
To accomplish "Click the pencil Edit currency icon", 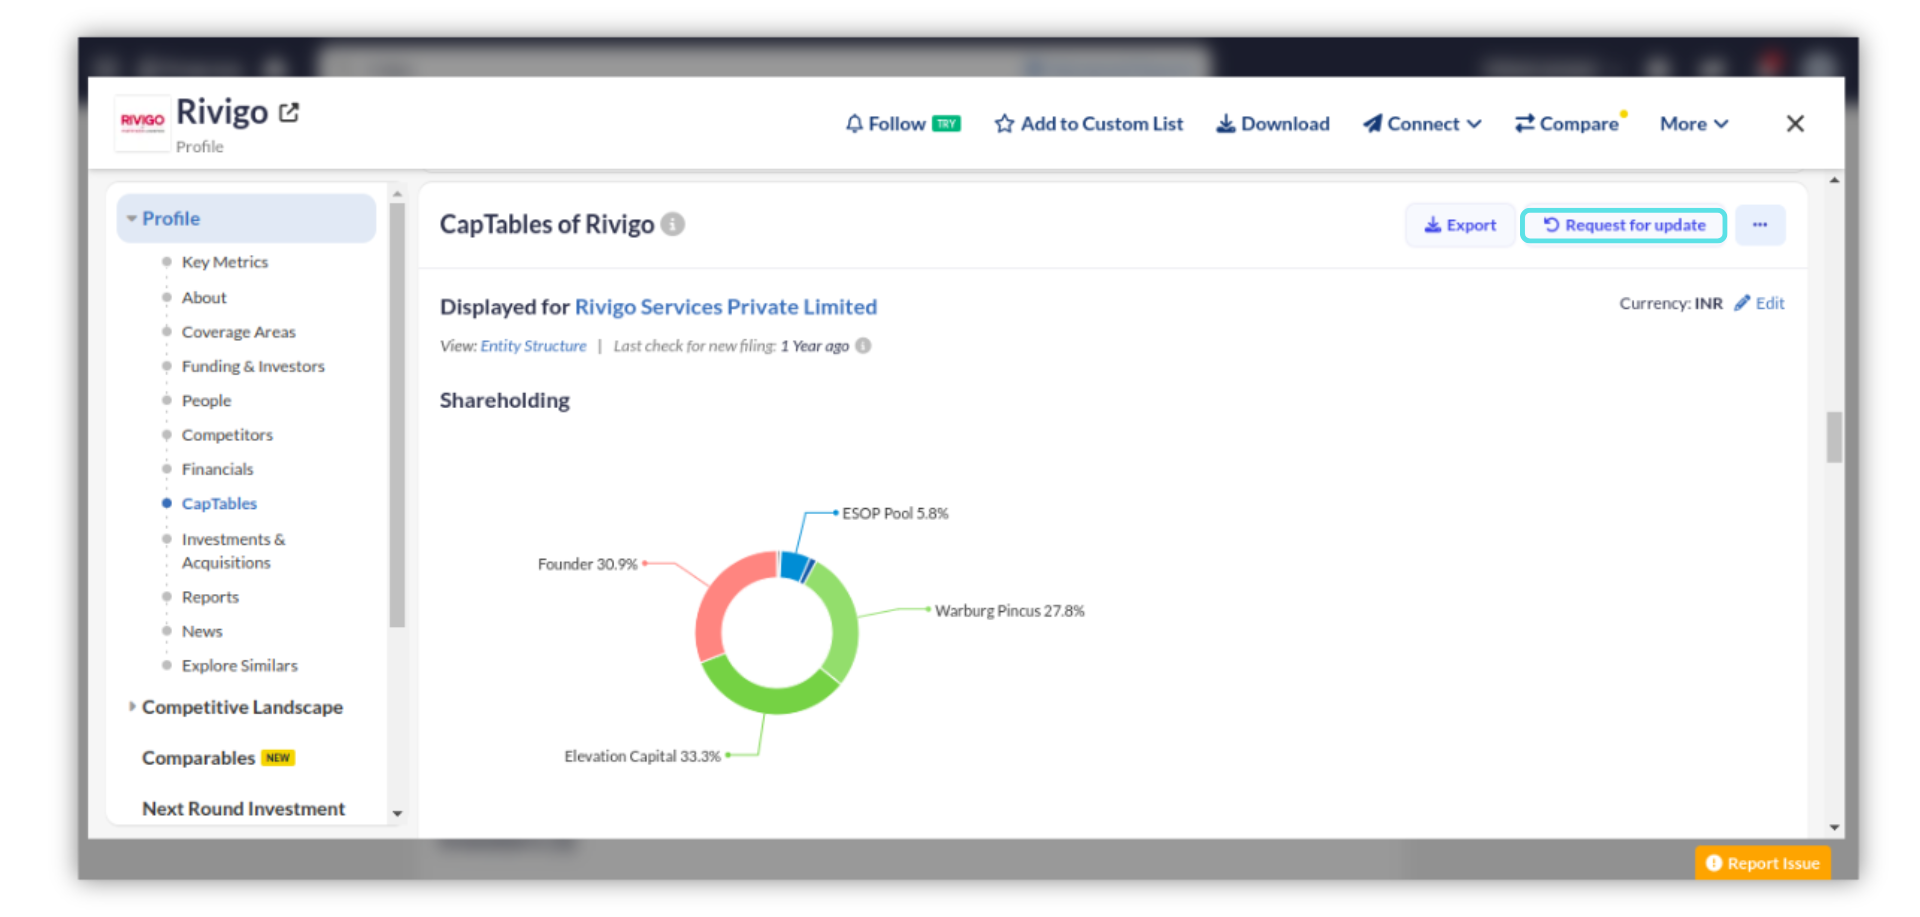I will point(1742,303).
